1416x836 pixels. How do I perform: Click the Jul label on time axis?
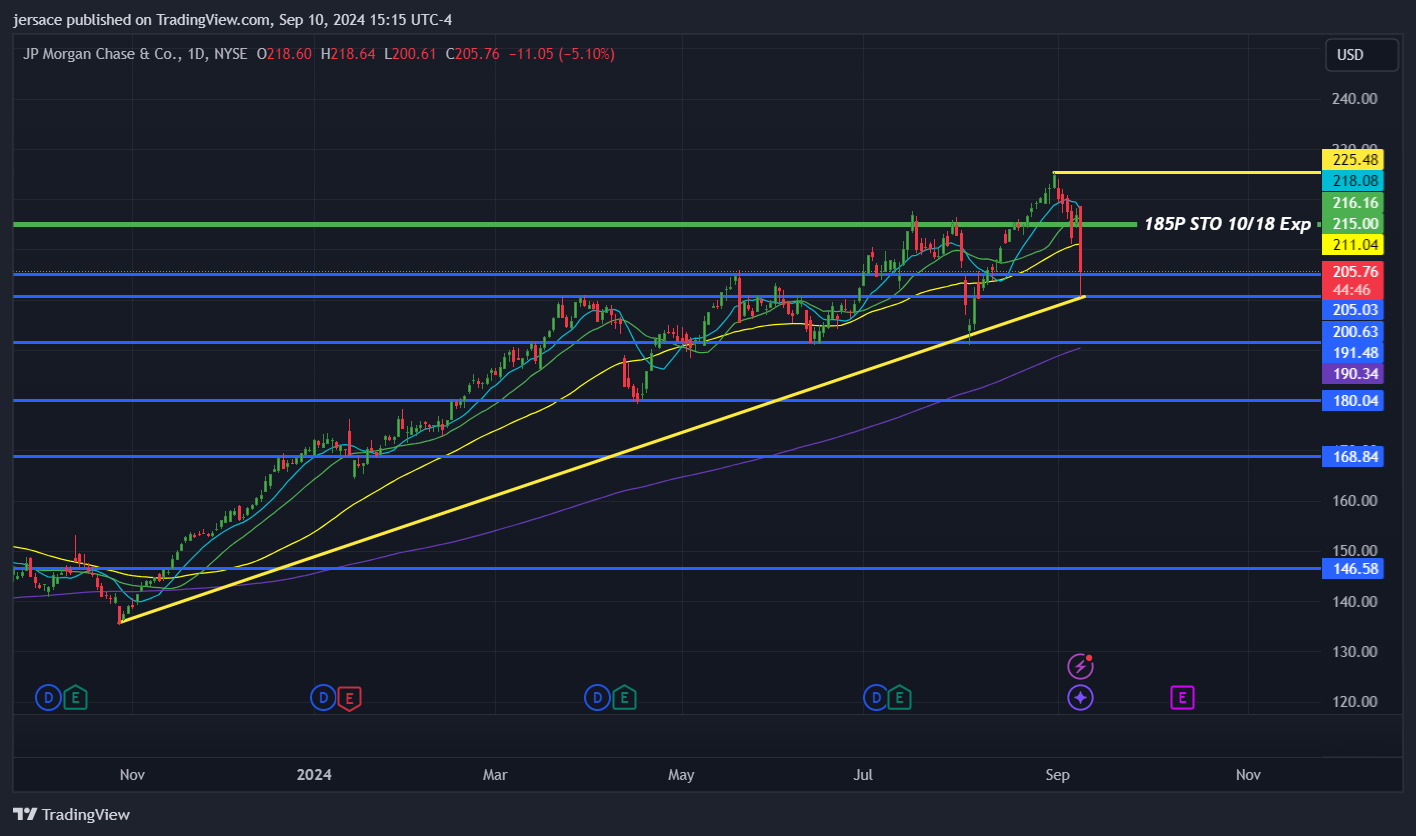(864, 775)
